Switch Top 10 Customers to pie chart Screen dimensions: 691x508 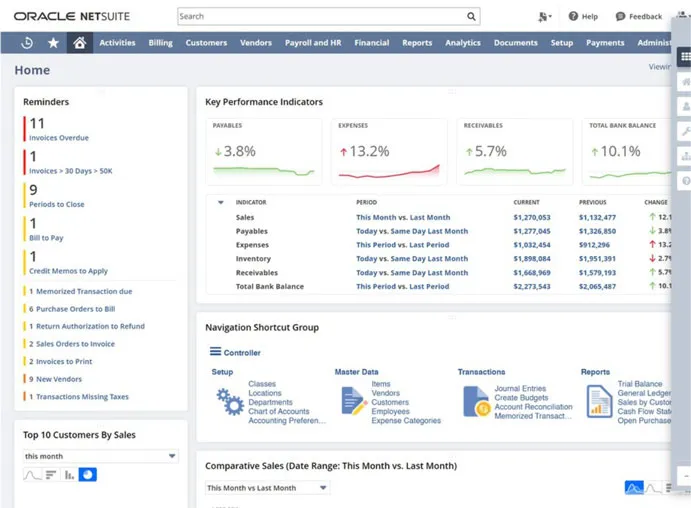(88, 475)
